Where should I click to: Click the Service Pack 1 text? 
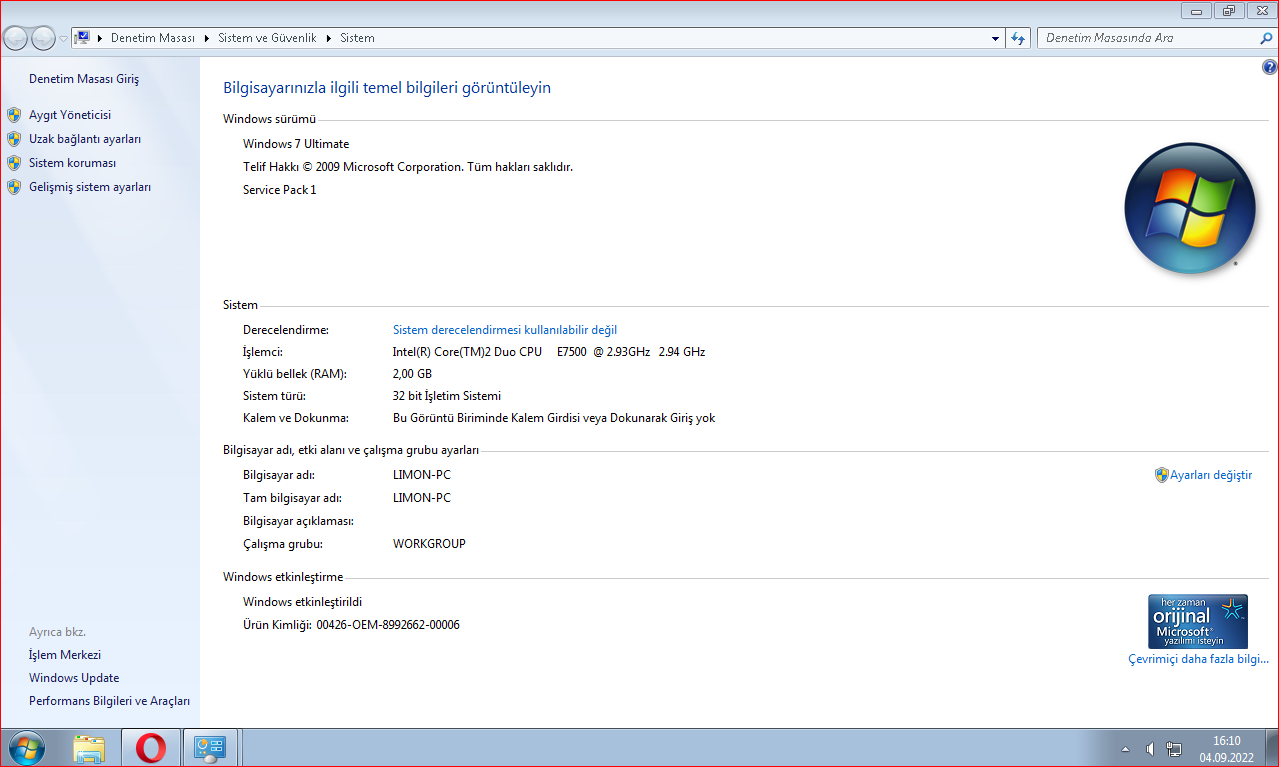pos(279,190)
